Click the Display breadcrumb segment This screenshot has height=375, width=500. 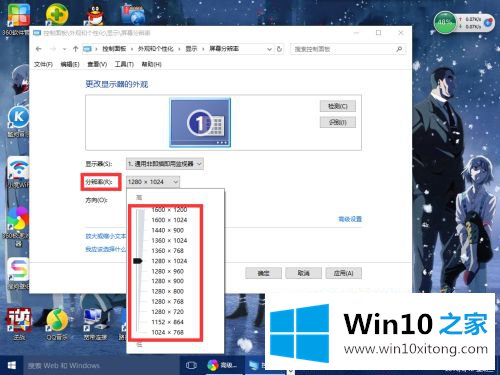click(191, 49)
